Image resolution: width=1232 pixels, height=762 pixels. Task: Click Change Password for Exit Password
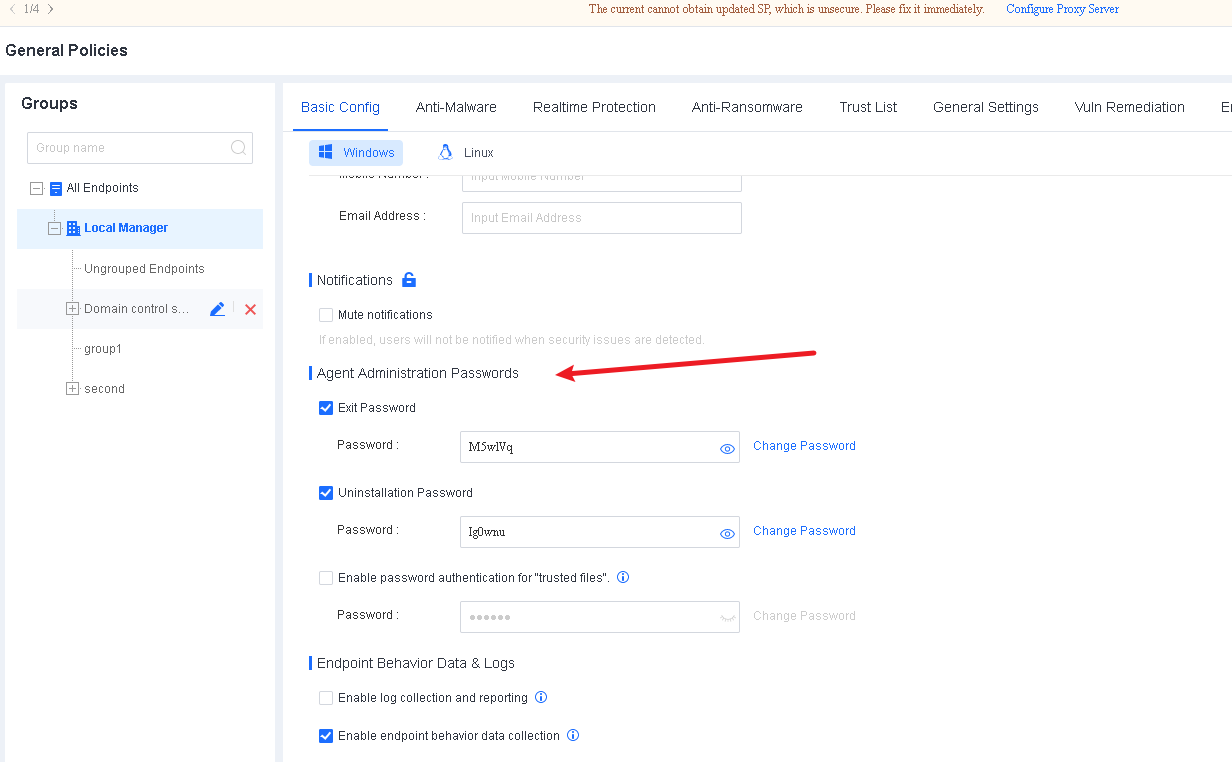point(804,446)
